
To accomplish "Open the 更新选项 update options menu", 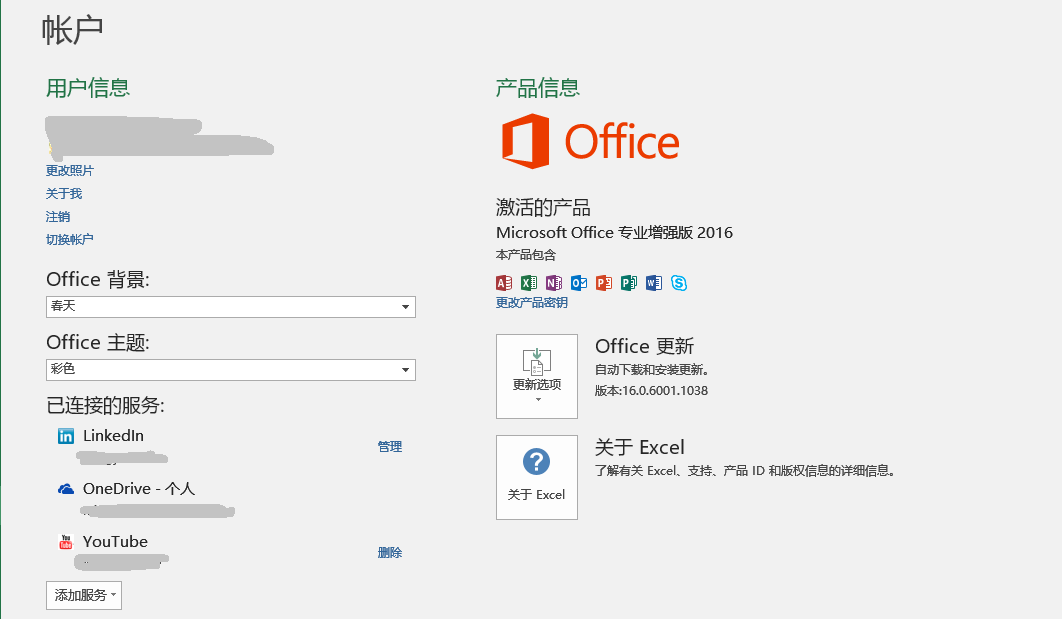I will pos(537,376).
